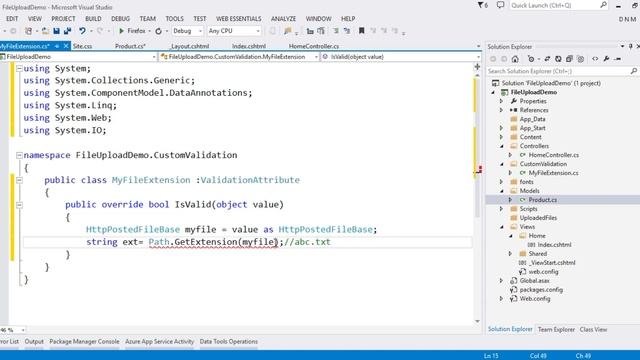The image size is (640, 360).
Task: Open the feedback speech bubble icon
Action: (x=500, y=5)
